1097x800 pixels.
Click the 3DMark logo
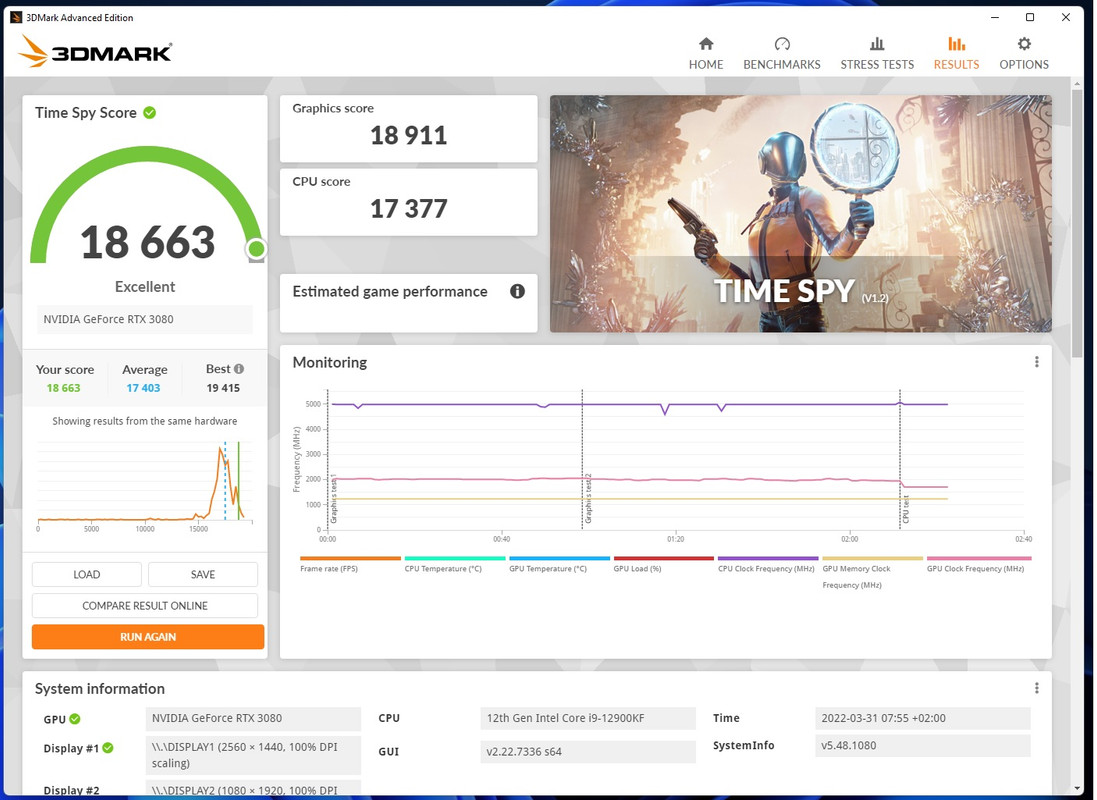[x=95, y=51]
